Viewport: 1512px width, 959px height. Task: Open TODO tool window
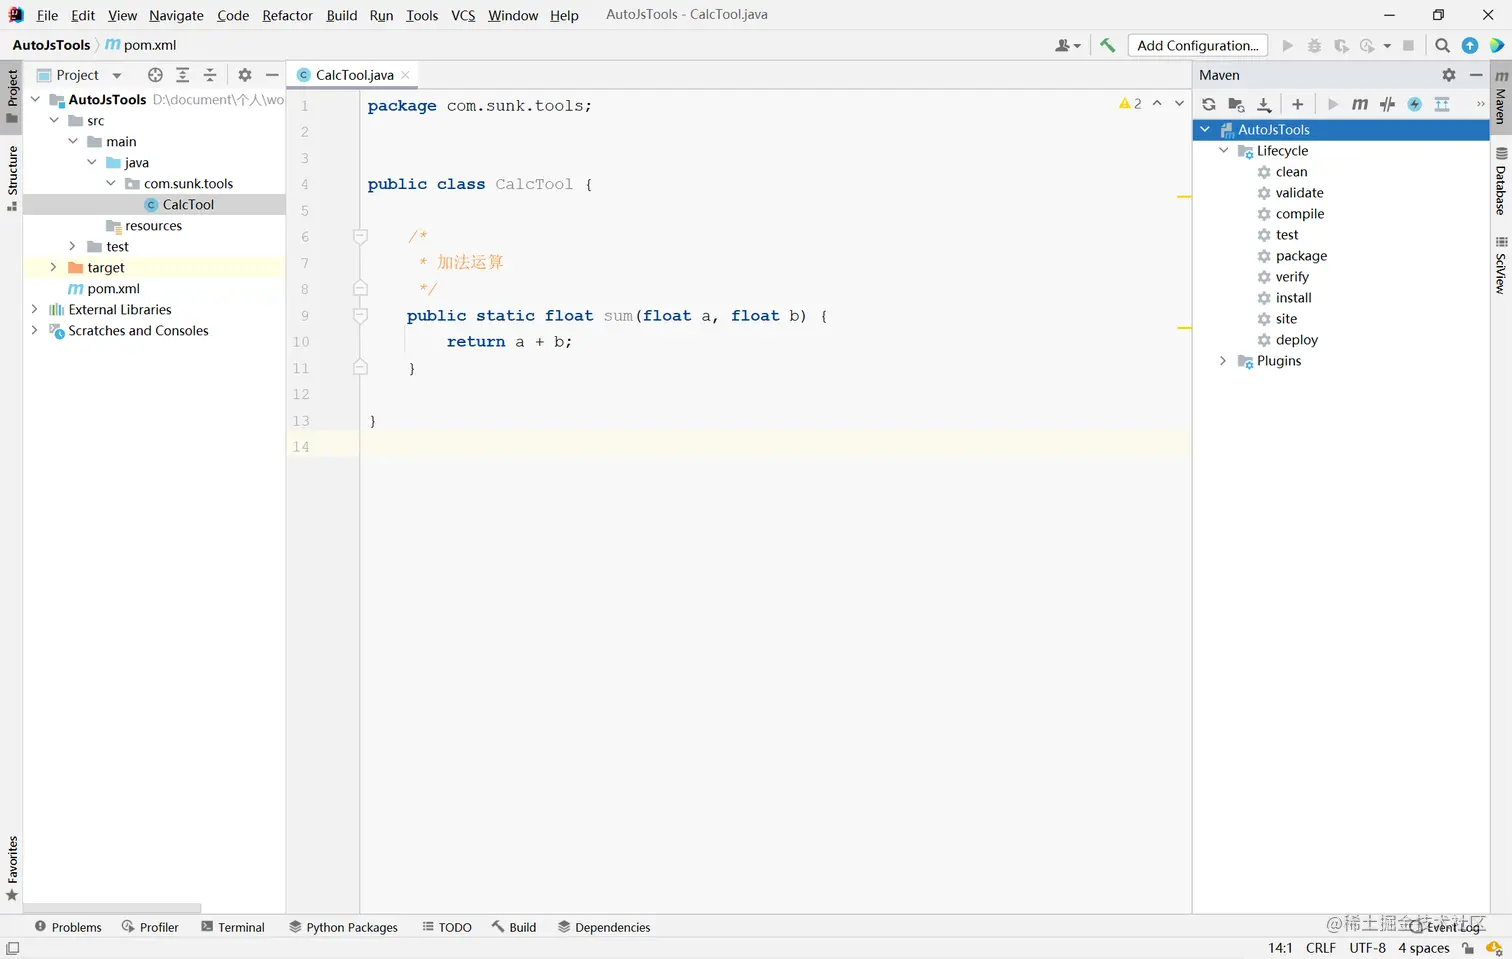[447, 927]
